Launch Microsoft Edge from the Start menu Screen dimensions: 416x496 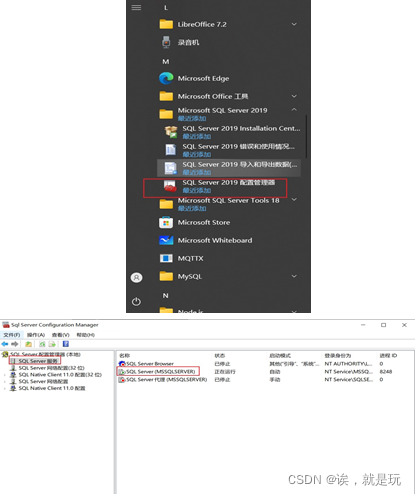point(166,78)
